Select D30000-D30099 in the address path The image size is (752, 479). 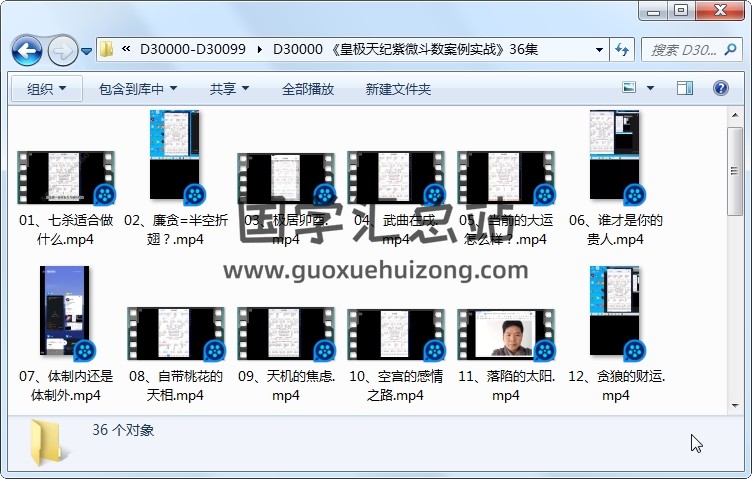click(193, 49)
